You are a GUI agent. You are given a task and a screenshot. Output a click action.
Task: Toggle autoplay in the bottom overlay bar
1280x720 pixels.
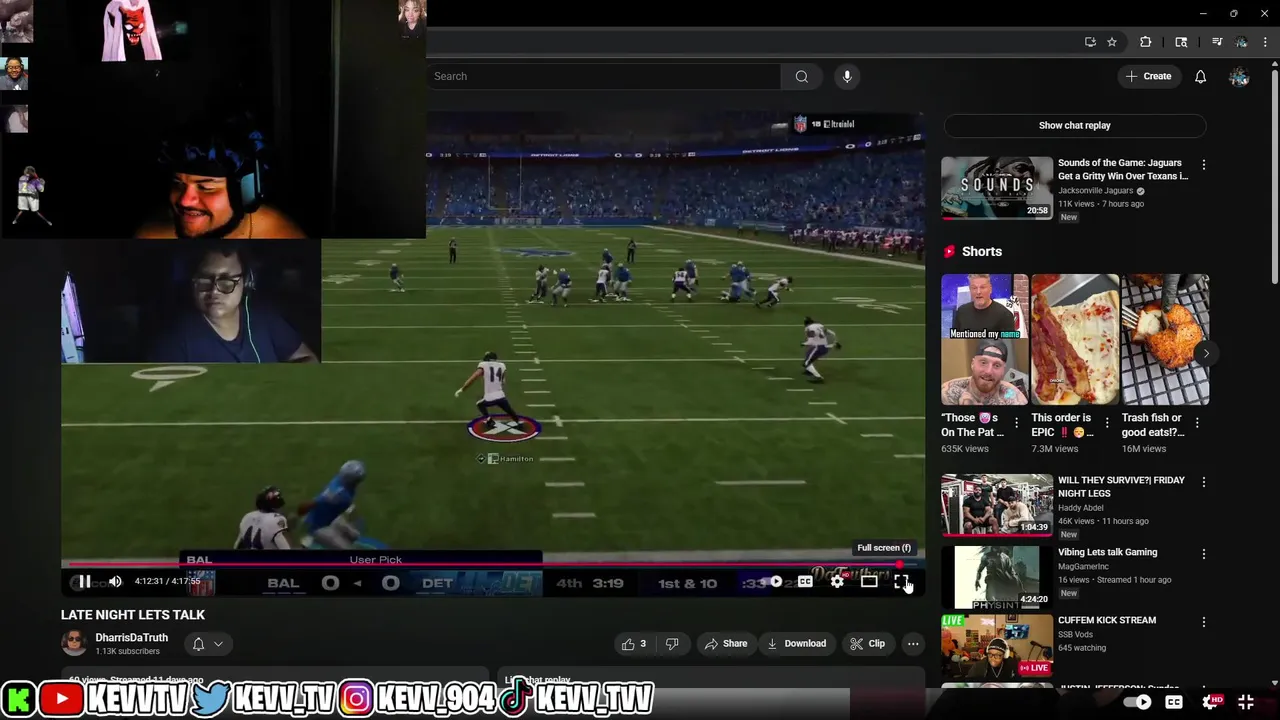[x=1137, y=702]
